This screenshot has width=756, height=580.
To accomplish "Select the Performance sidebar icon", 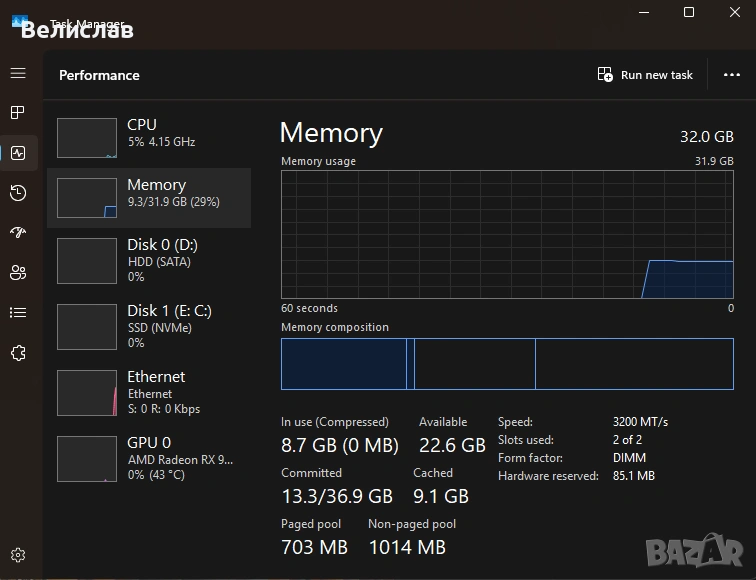I will (18, 153).
